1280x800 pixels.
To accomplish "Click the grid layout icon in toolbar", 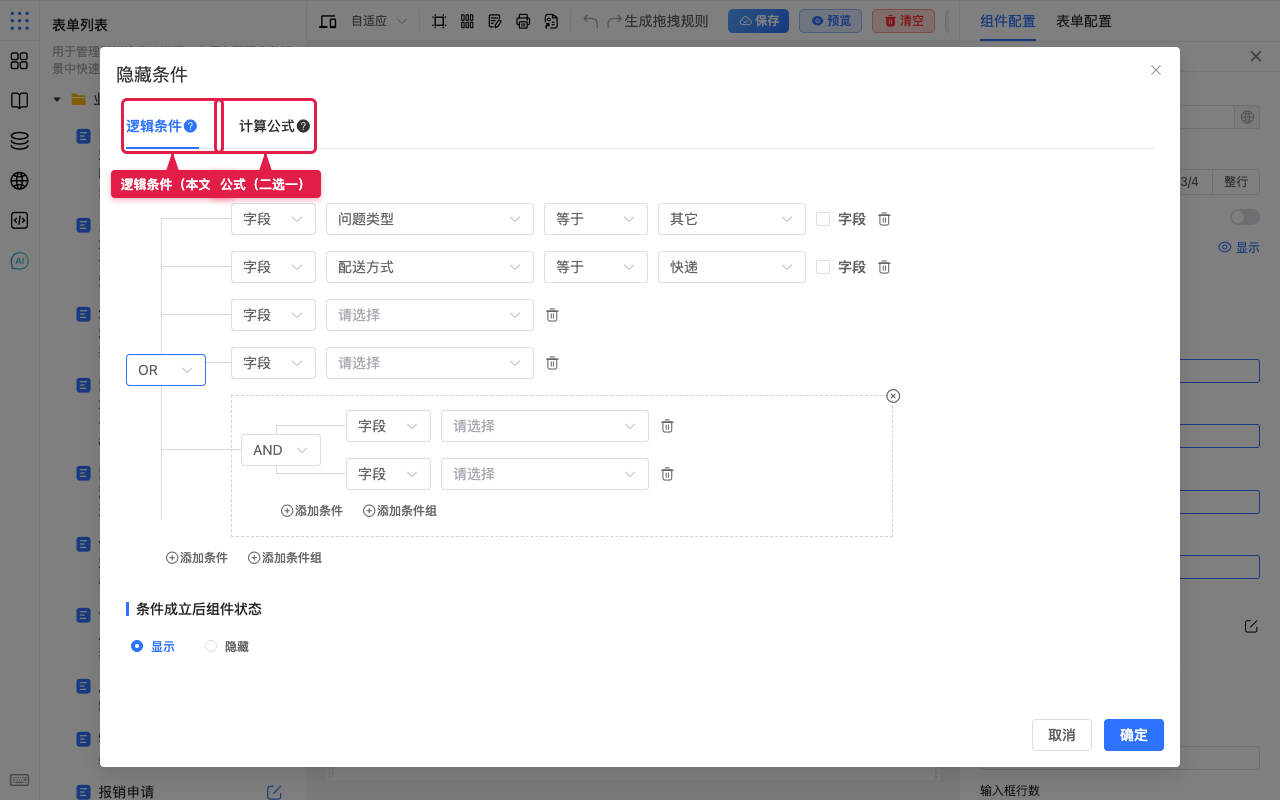I will (467, 21).
